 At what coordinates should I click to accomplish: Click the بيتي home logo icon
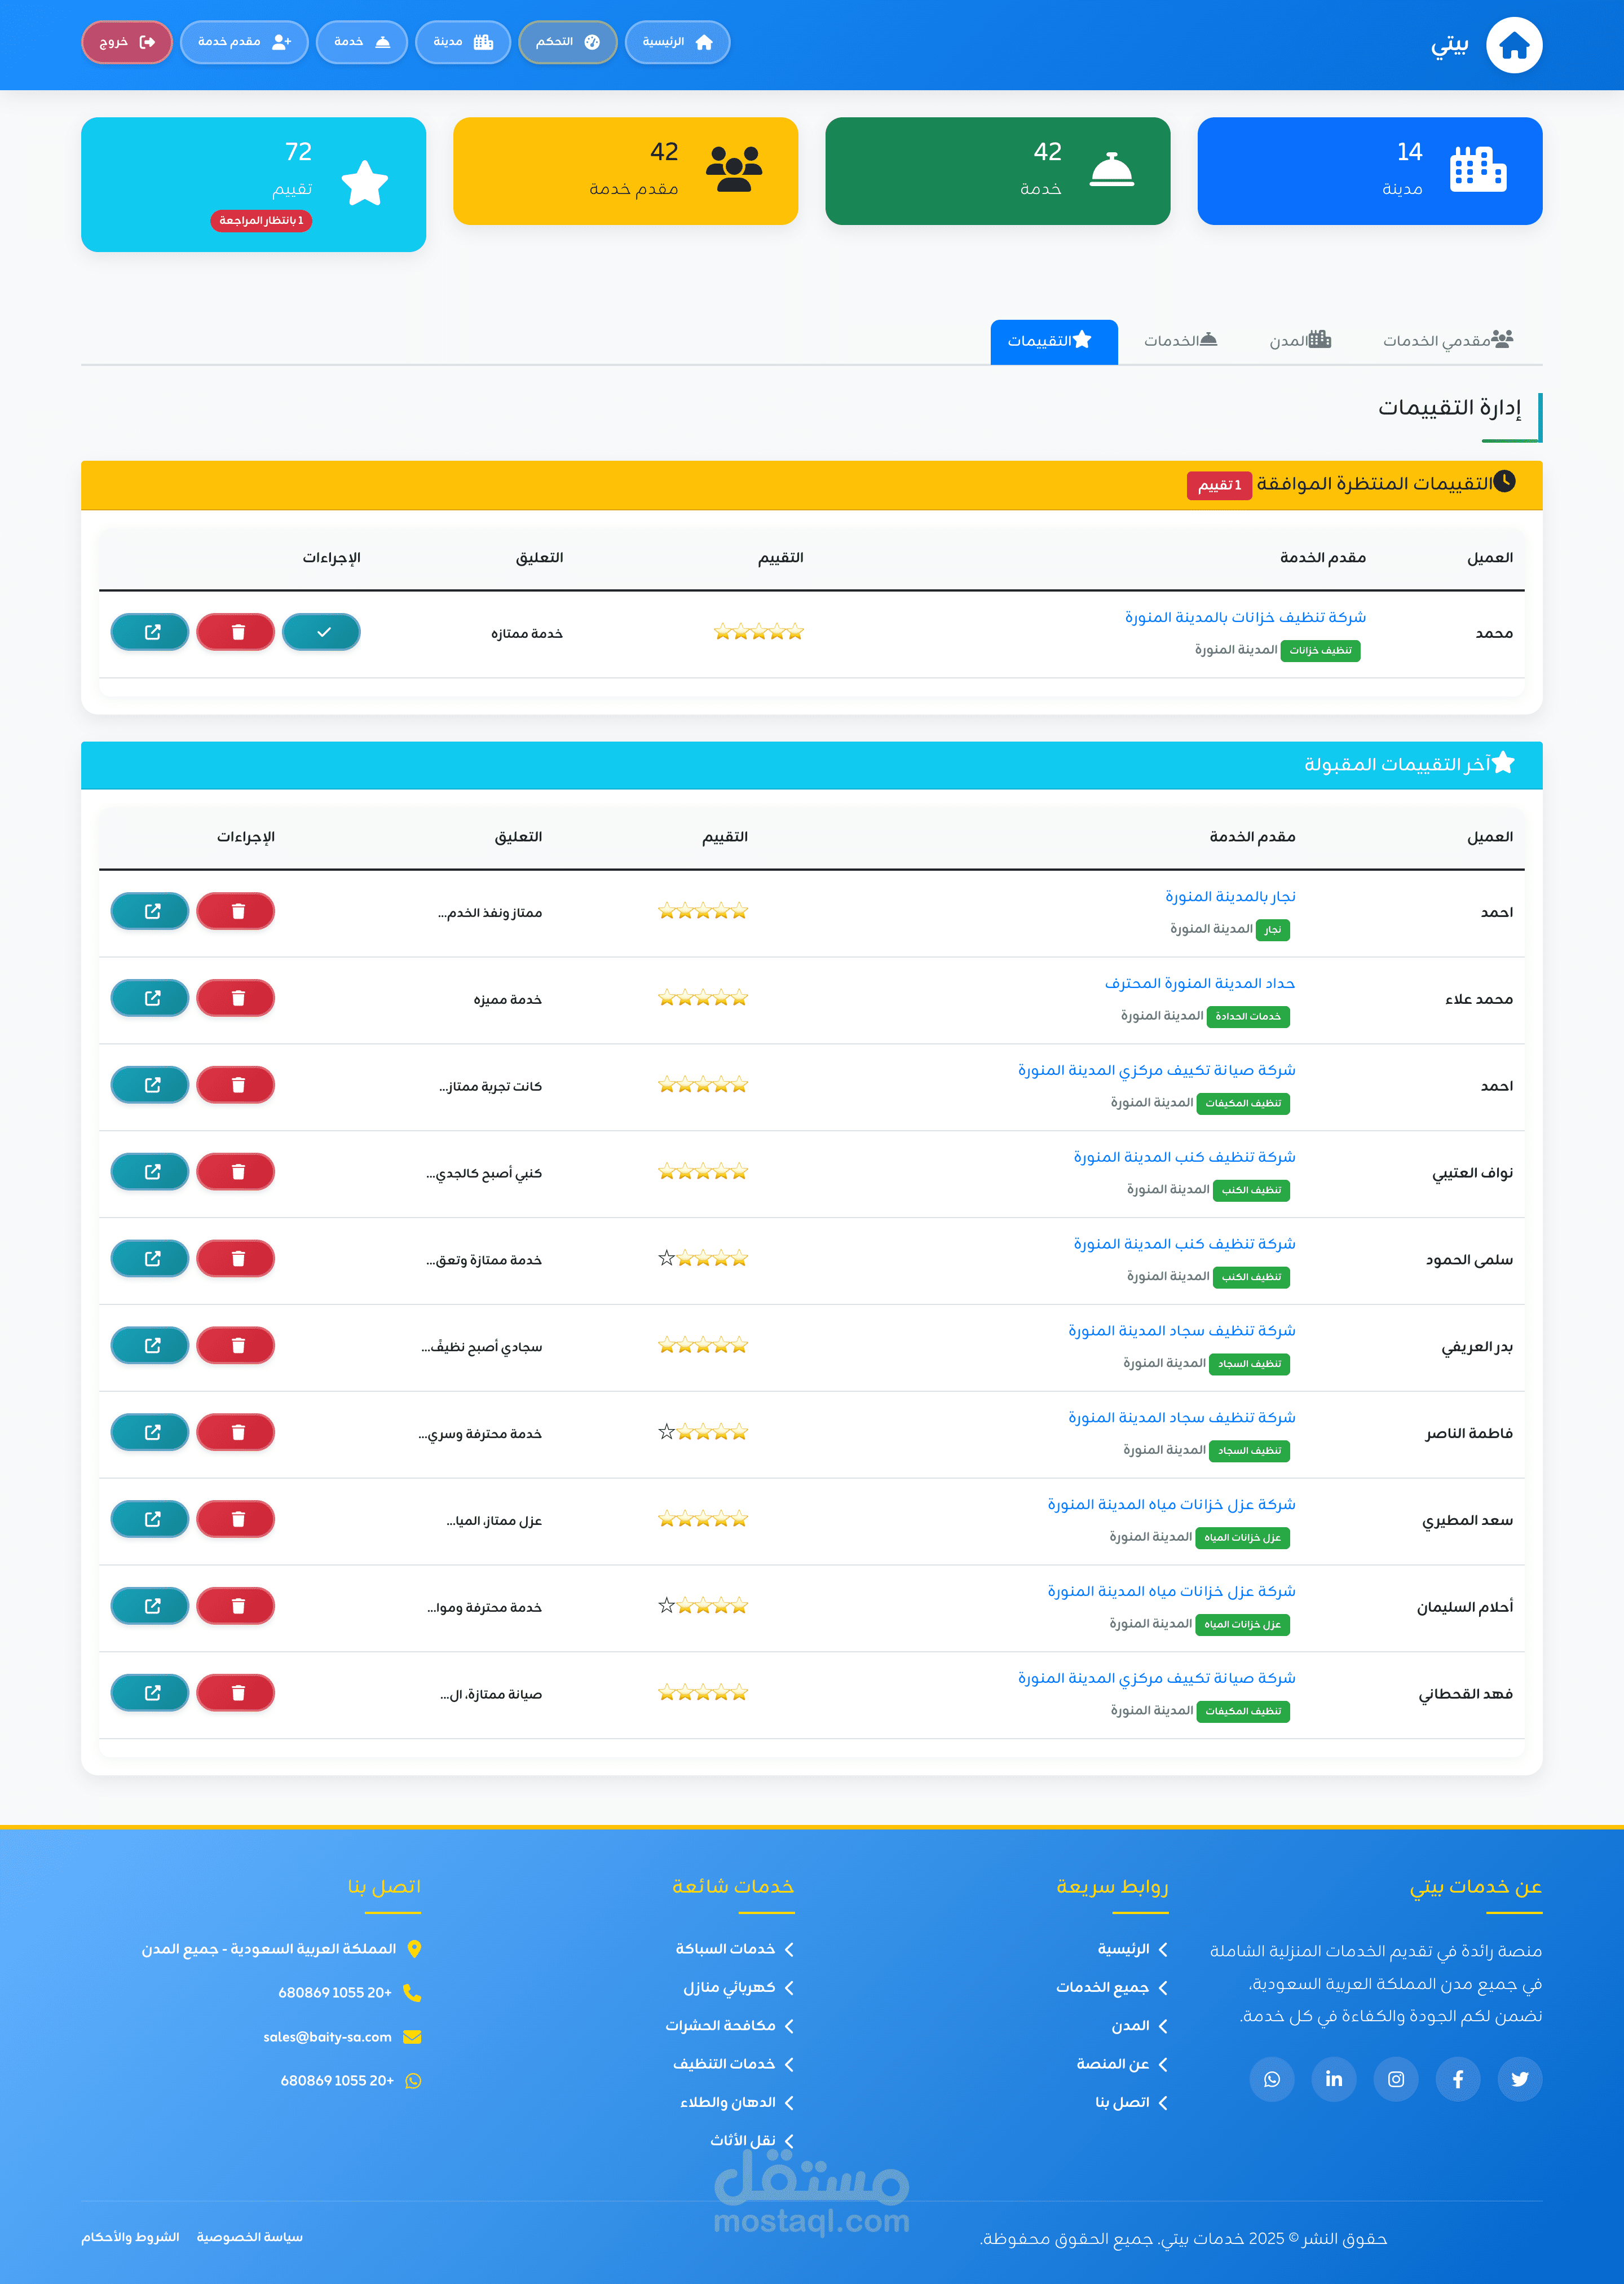click(x=1513, y=45)
